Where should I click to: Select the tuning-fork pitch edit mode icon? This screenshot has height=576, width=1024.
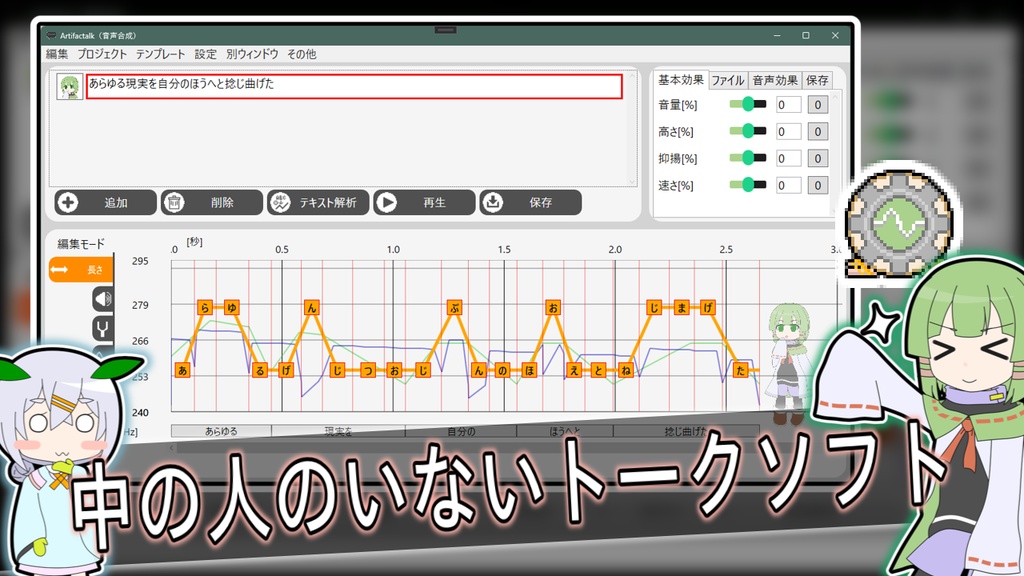(x=103, y=328)
